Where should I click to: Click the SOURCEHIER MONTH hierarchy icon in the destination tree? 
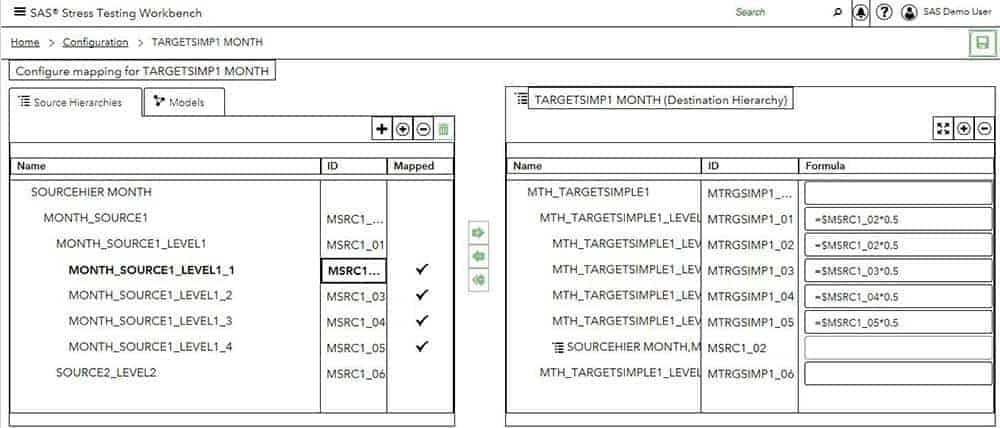tap(558, 348)
